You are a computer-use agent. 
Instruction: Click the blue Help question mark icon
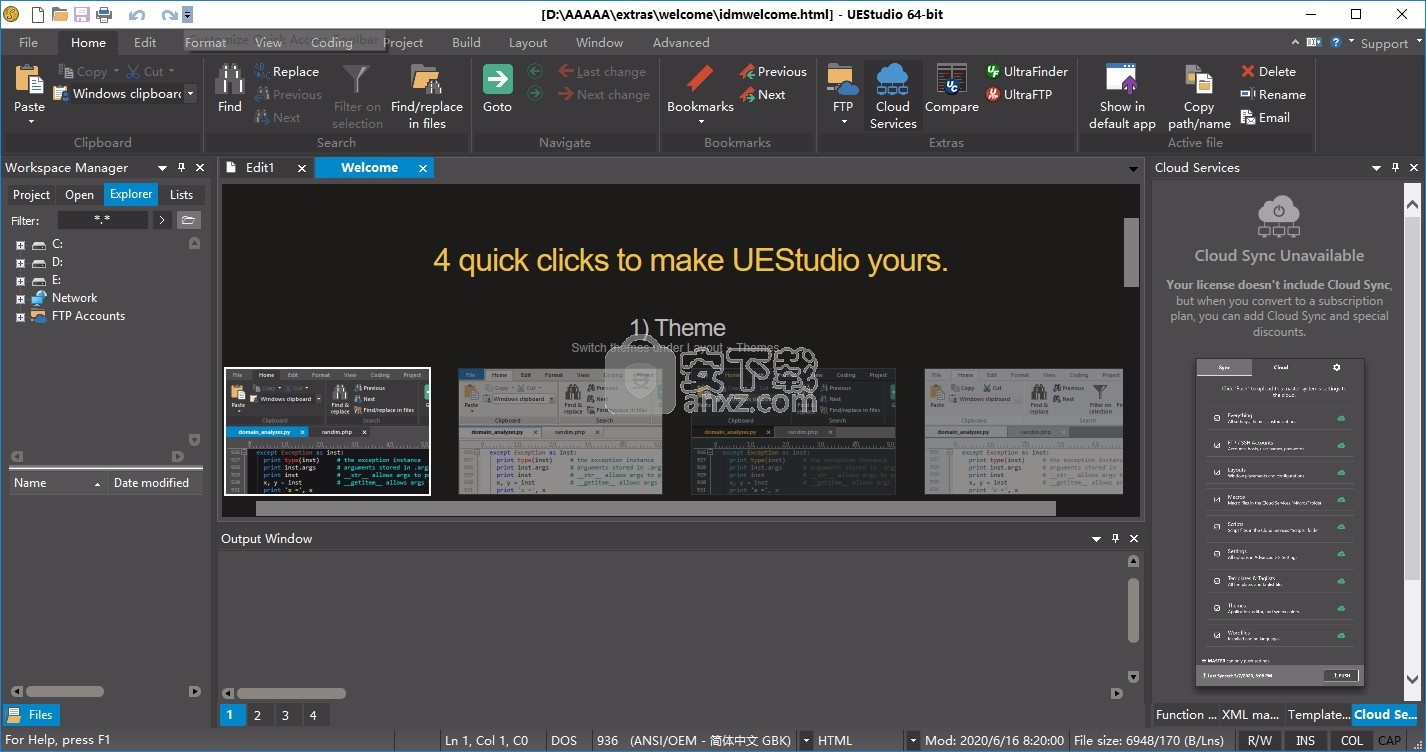[x=1337, y=42]
